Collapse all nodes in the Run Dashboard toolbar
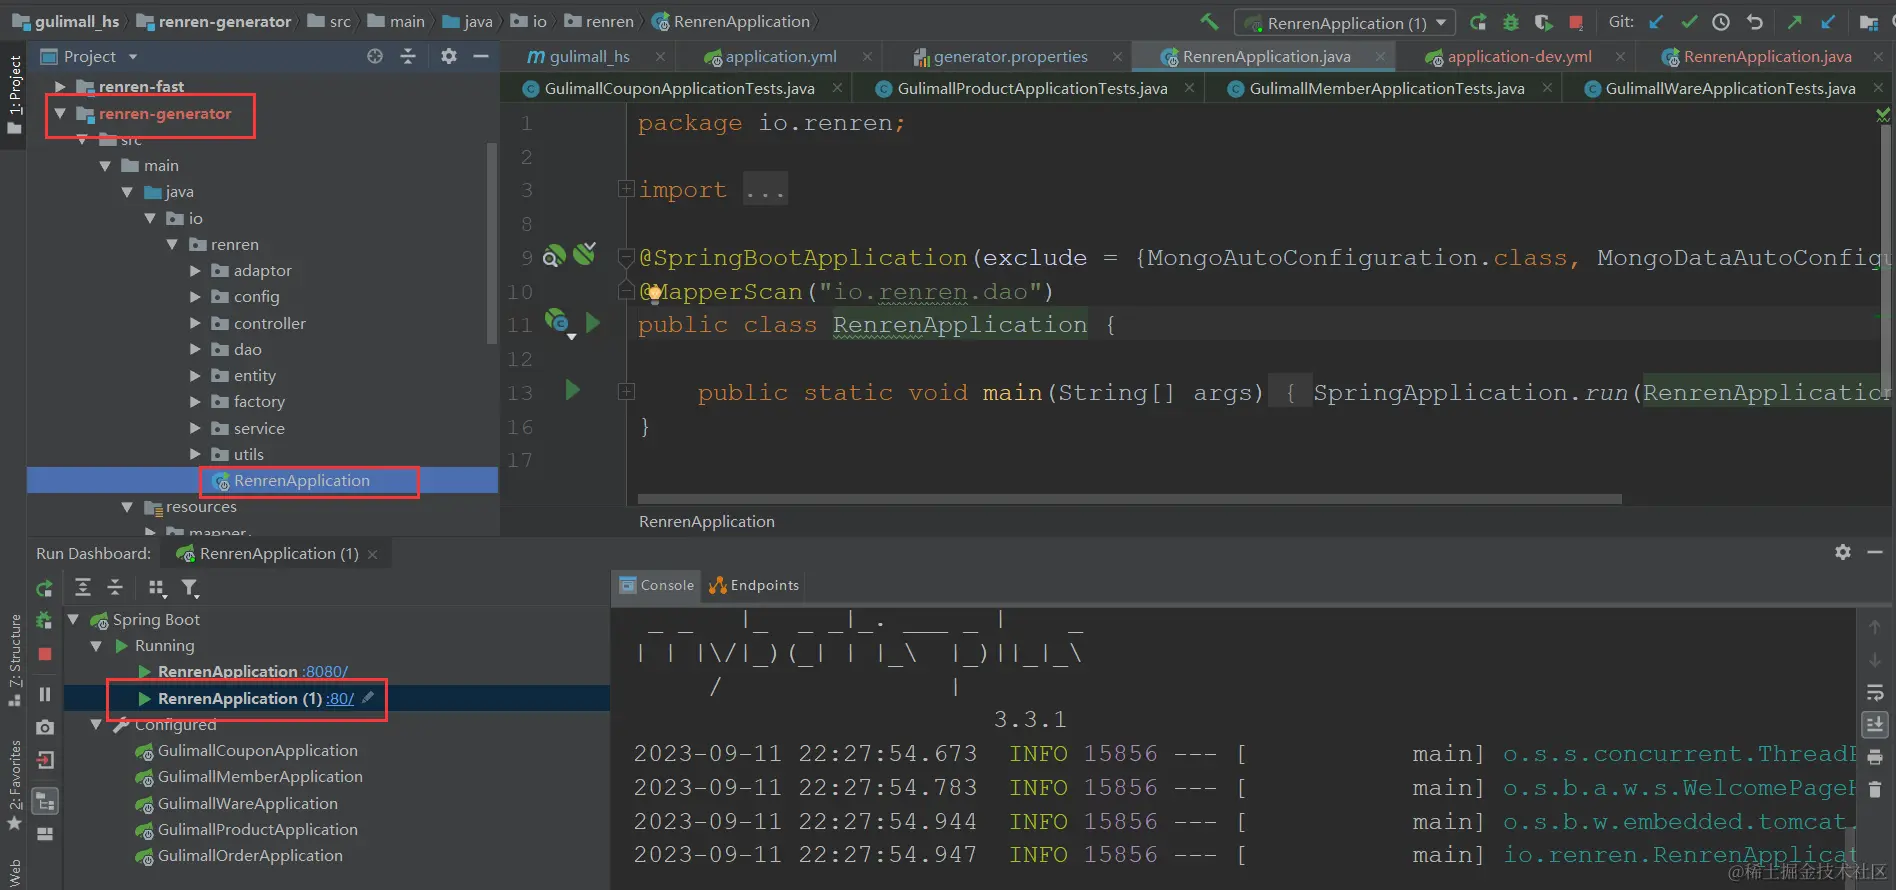Image resolution: width=1896 pixels, height=890 pixels. click(x=115, y=587)
